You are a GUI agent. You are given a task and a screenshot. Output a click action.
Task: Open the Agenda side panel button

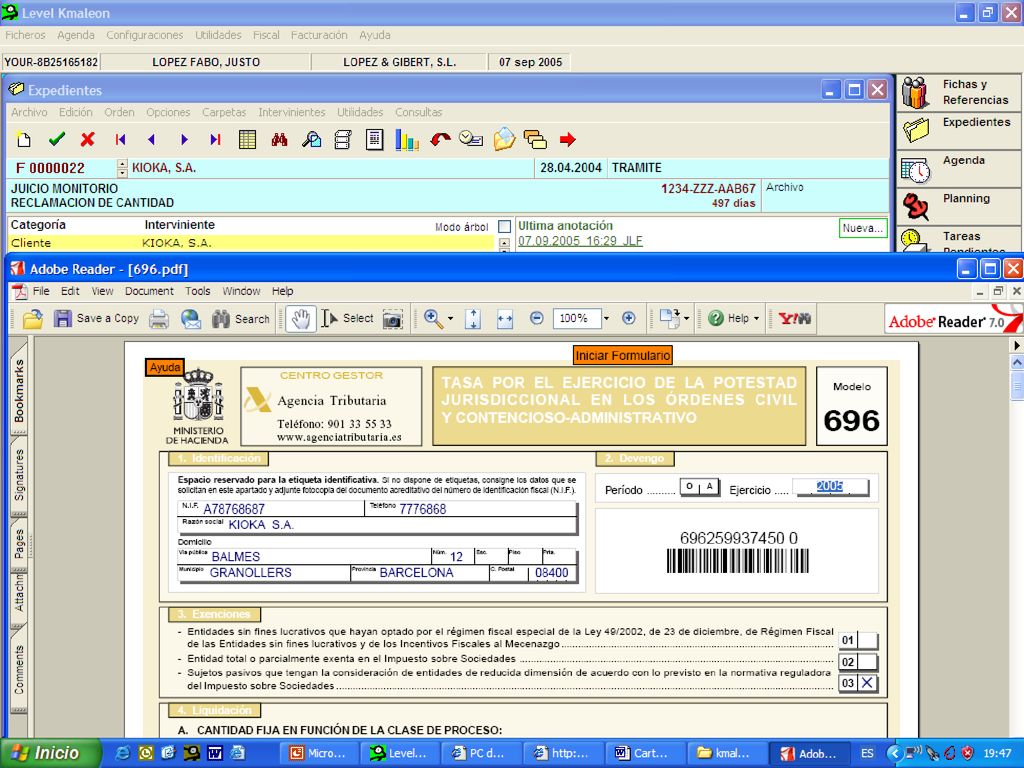[x=957, y=169]
